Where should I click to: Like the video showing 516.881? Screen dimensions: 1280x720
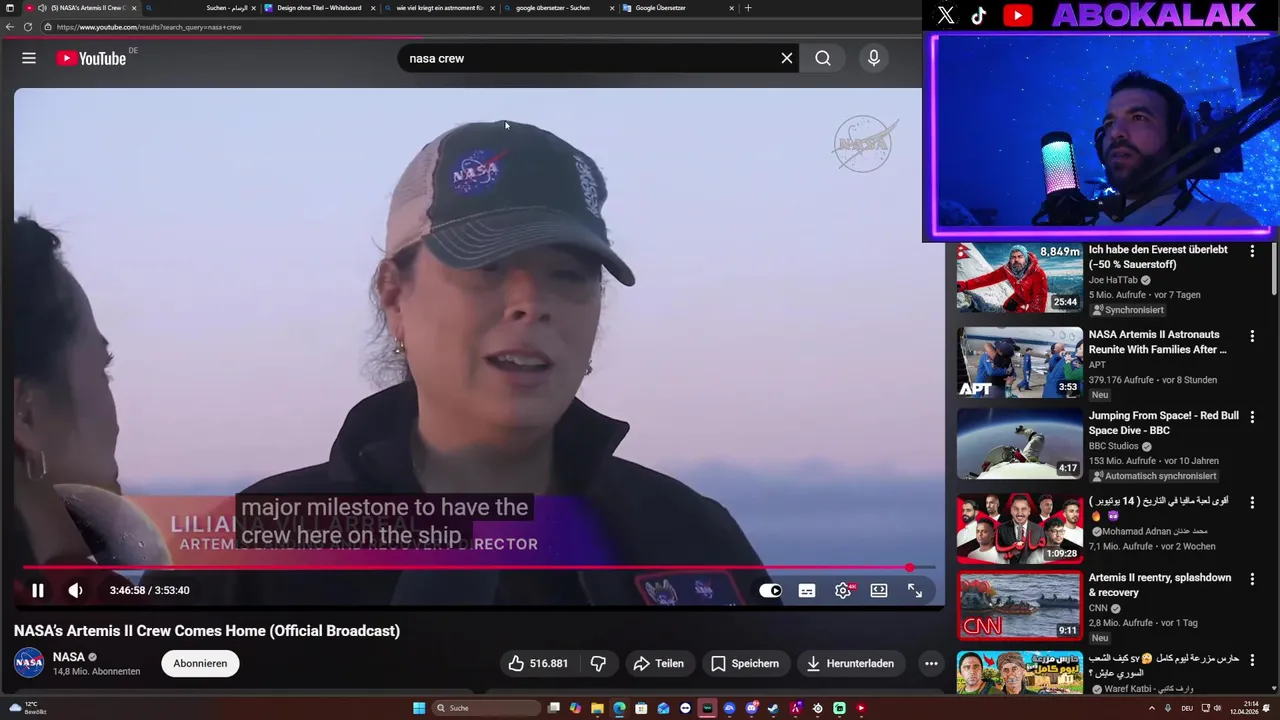[x=538, y=663]
